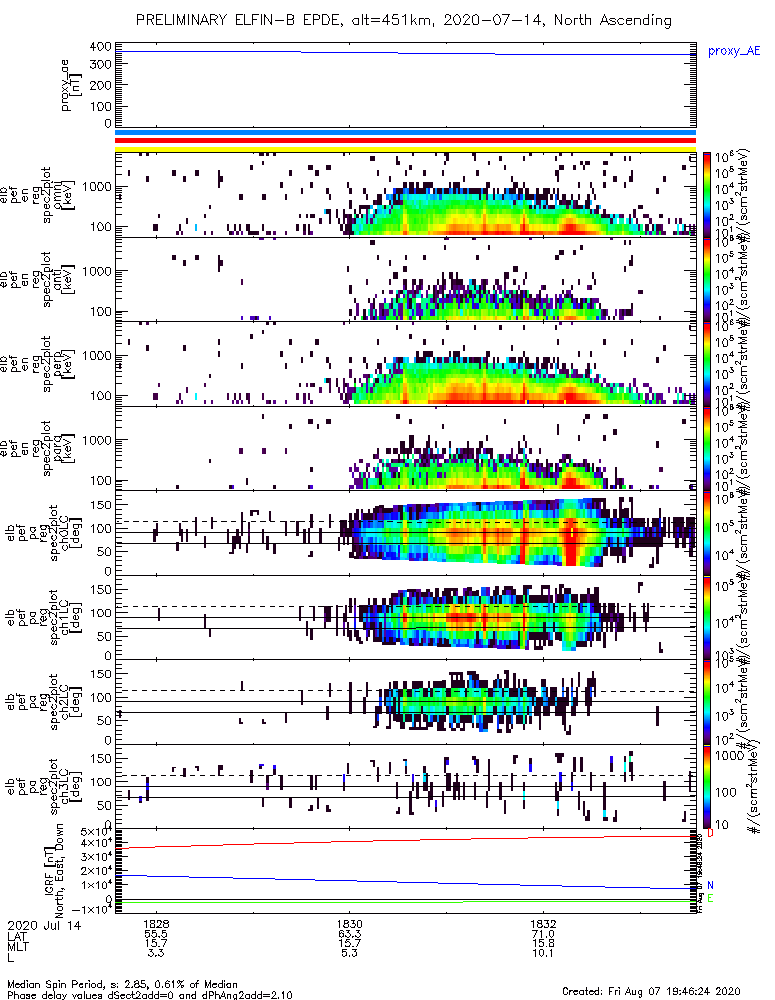The height and width of the screenshot is (1000, 775).
Task: Click the para energy spectrogram panel
Action: pos(406,448)
